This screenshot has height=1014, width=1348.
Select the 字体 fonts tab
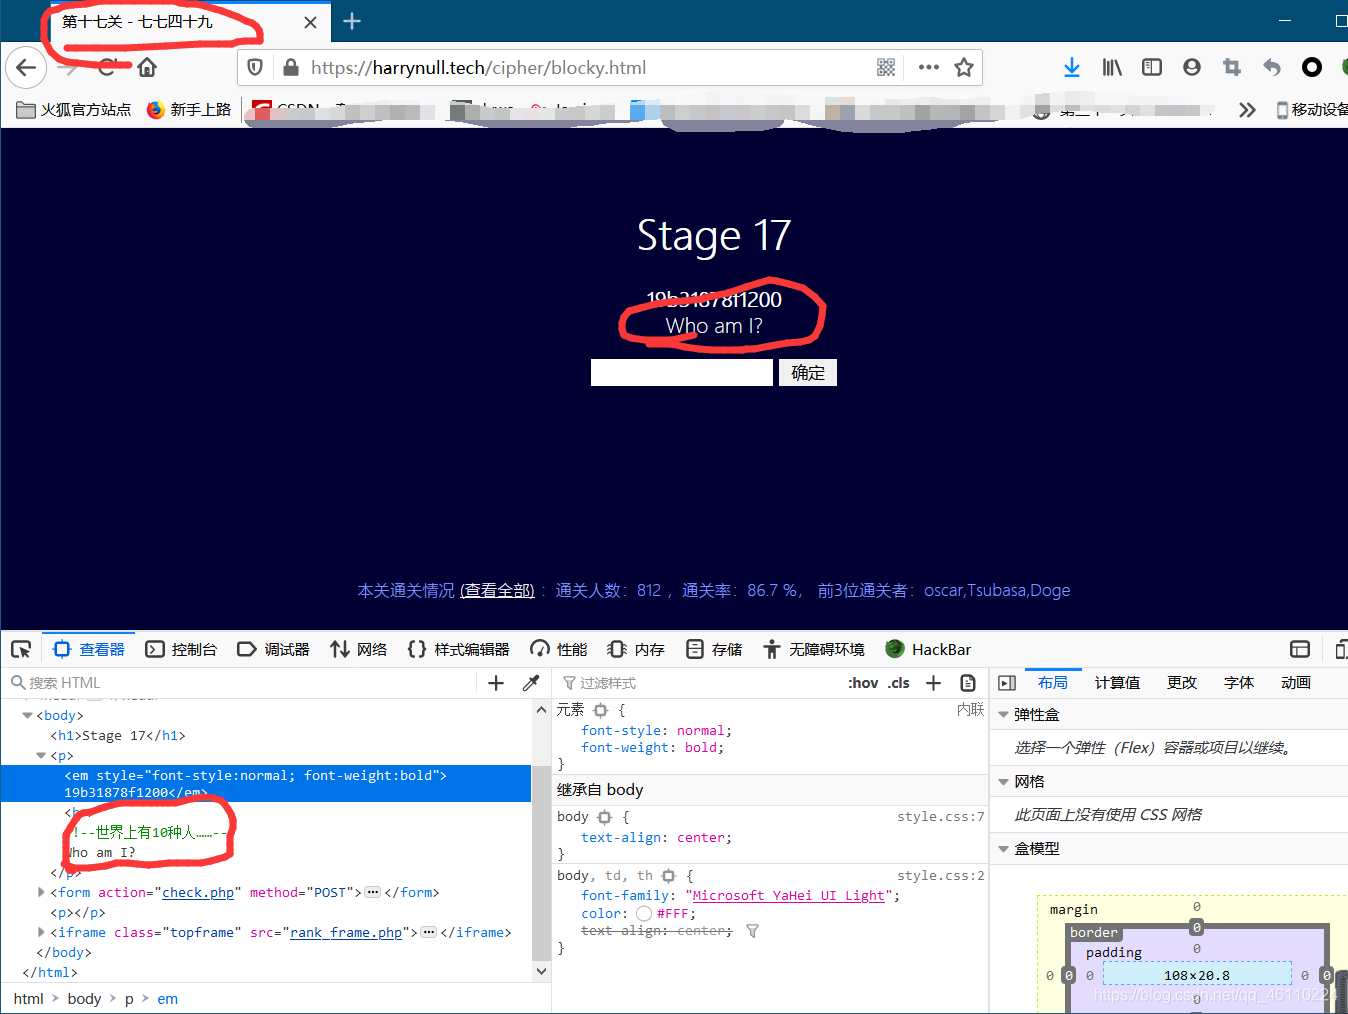(1239, 682)
